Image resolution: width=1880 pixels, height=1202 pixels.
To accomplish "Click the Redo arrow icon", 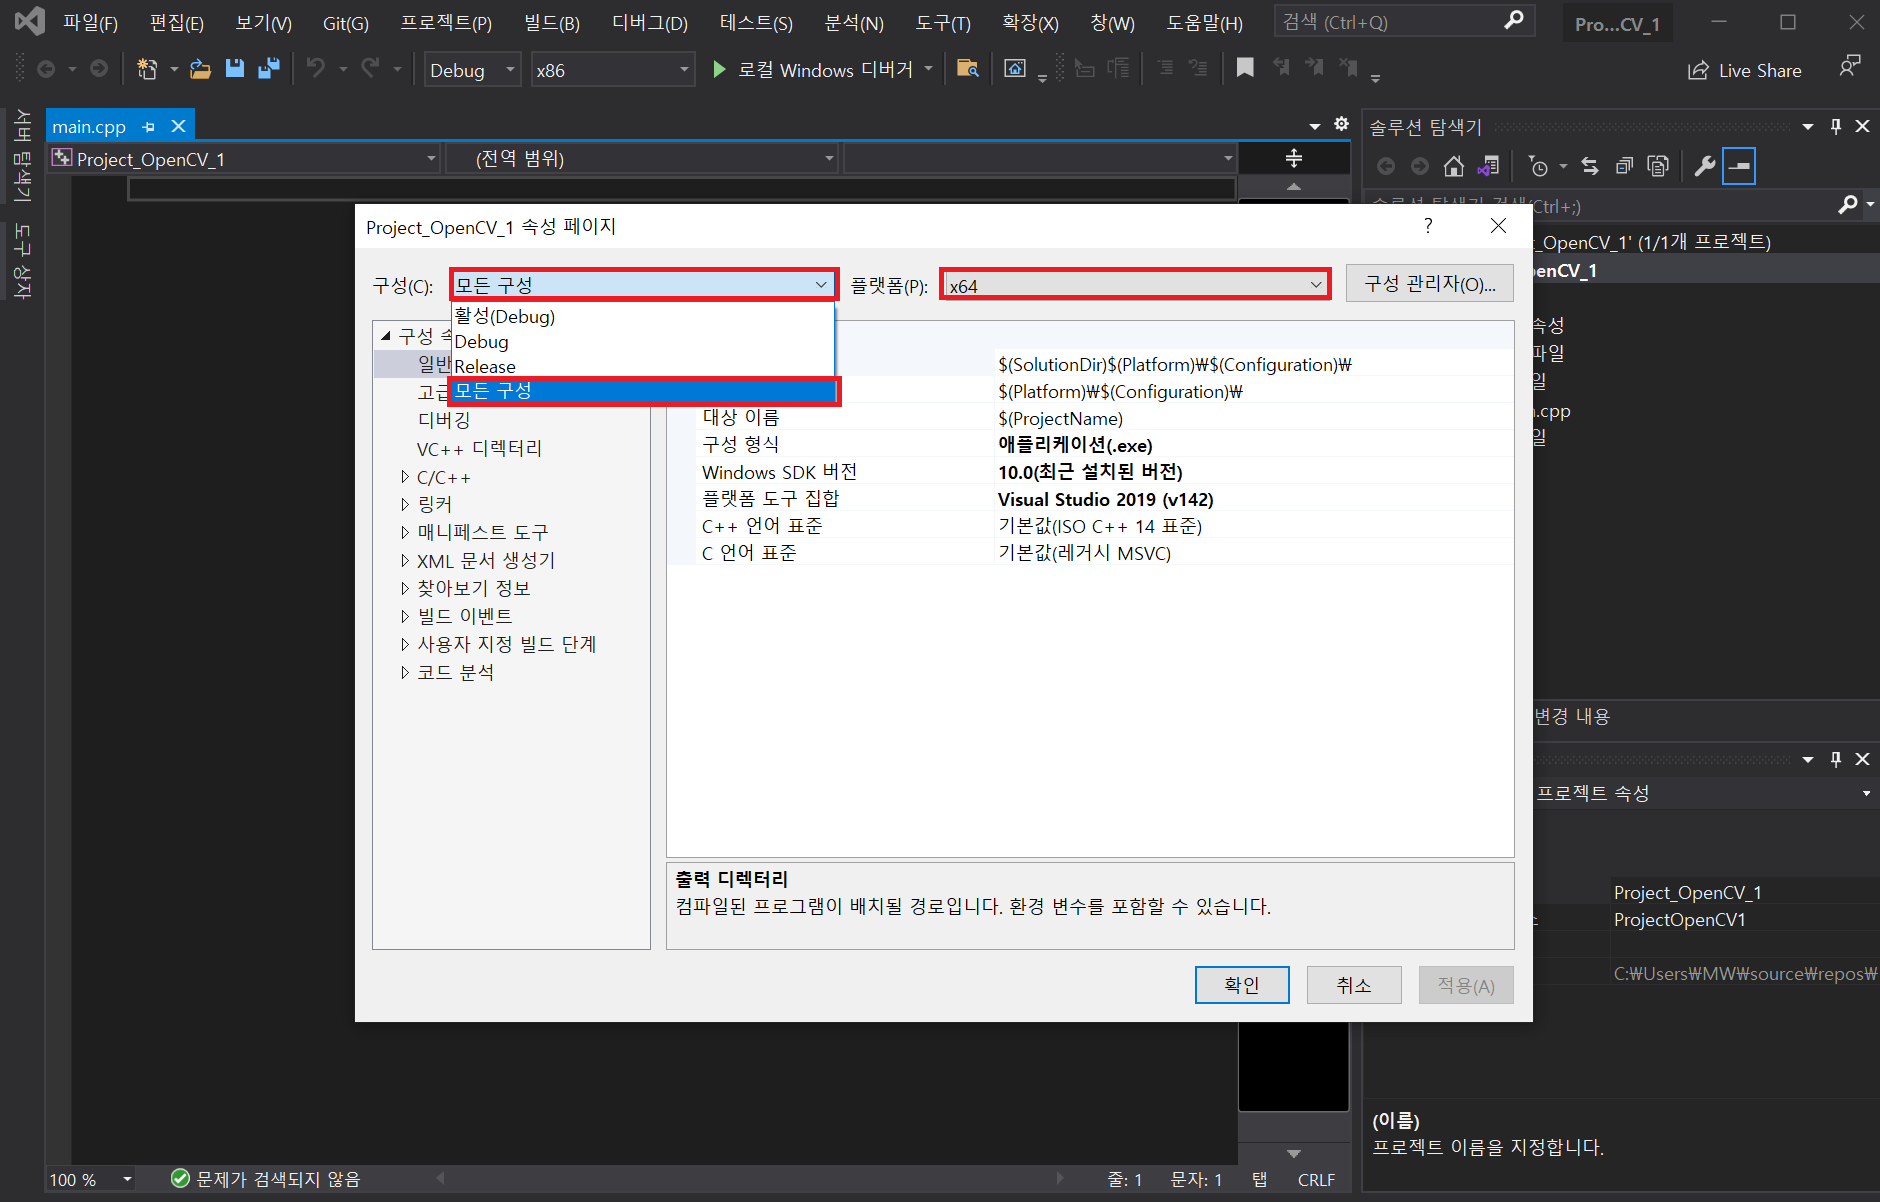I will pyautogui.click(x=370, y=68).
